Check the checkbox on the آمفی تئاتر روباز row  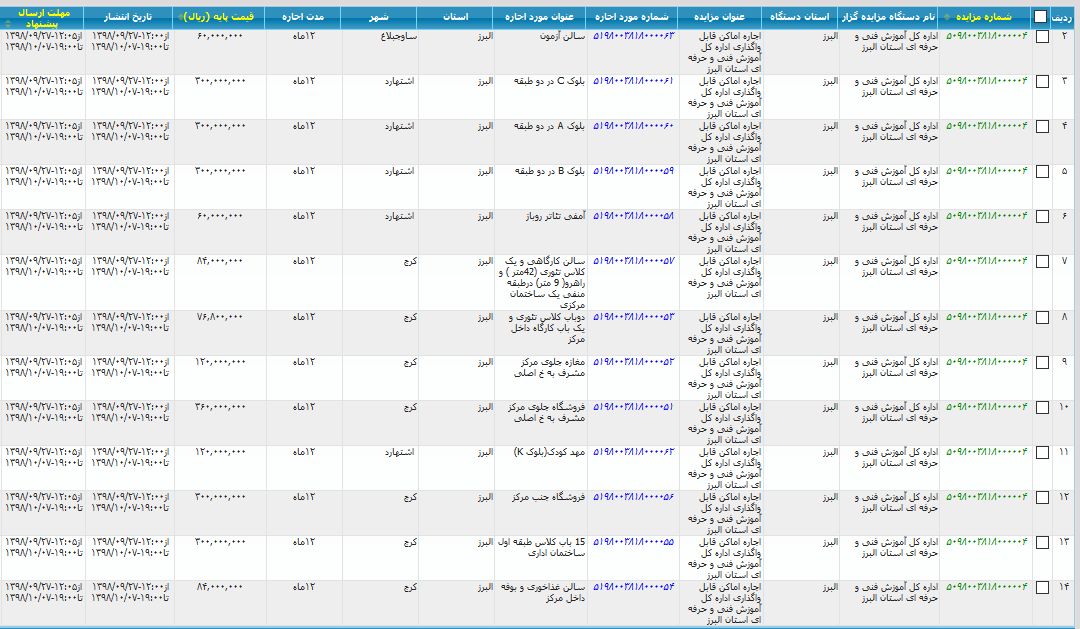(1039, 215)
